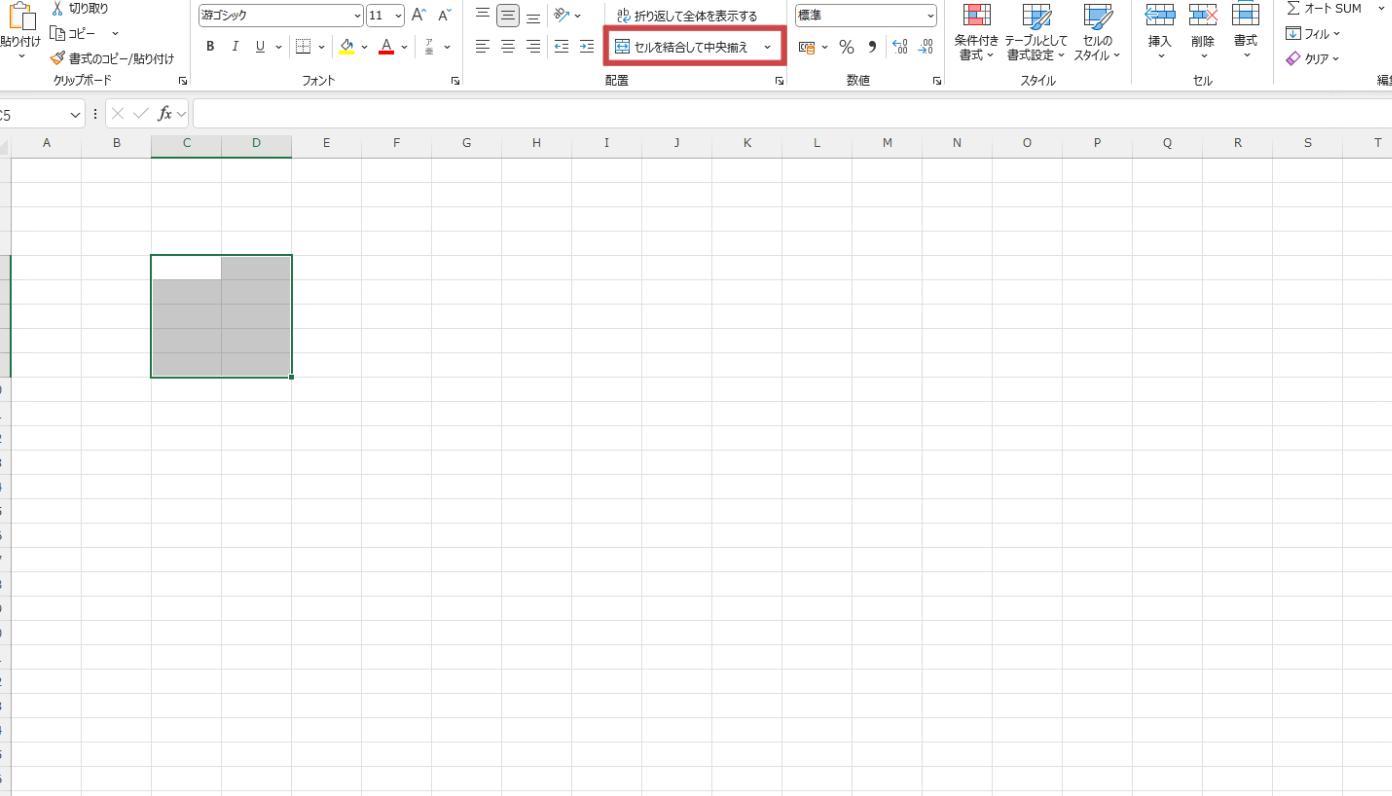Viewport: 1392px width, 796px height.
Task: Increase font size with larger A icon
Action: click(x=419, y=15)
